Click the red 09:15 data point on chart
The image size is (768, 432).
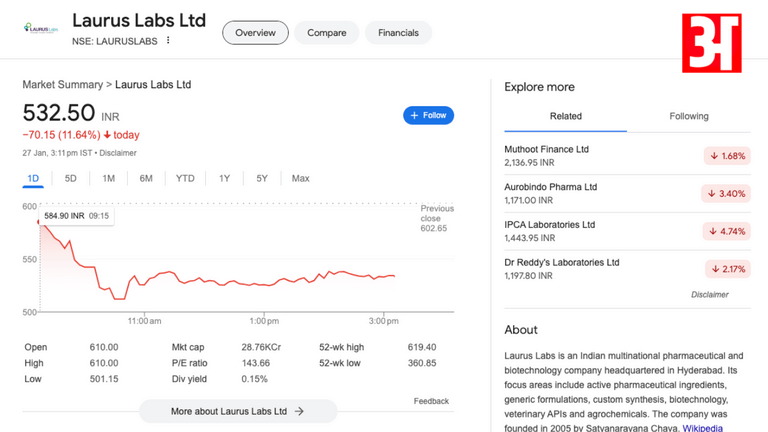pyautogui.click(x=39, y=222)
